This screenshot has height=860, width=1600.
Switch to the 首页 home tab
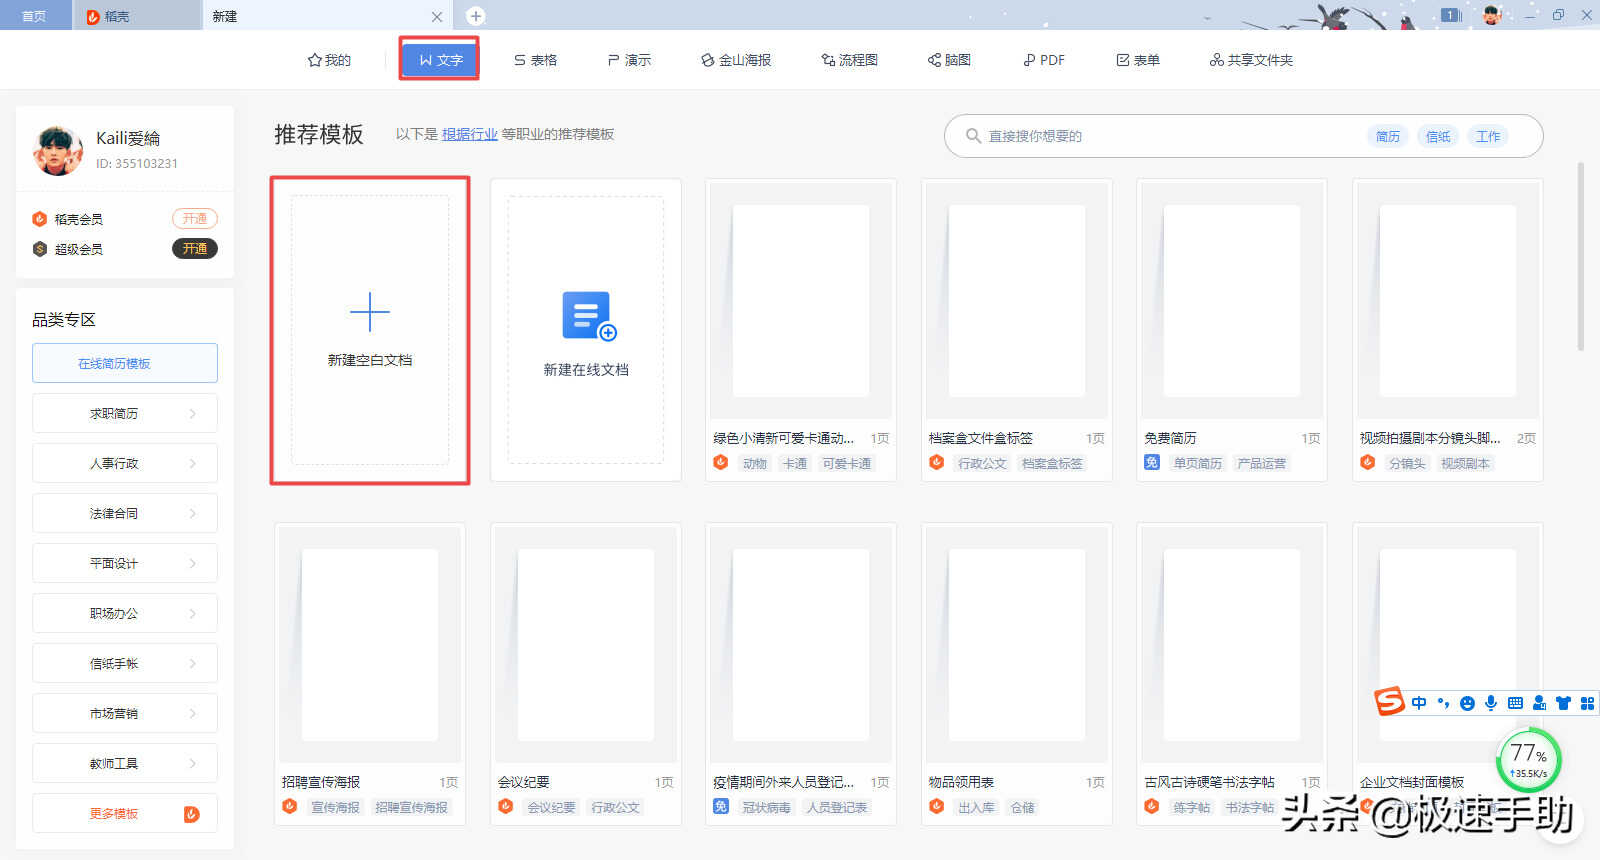coord(34,16)
